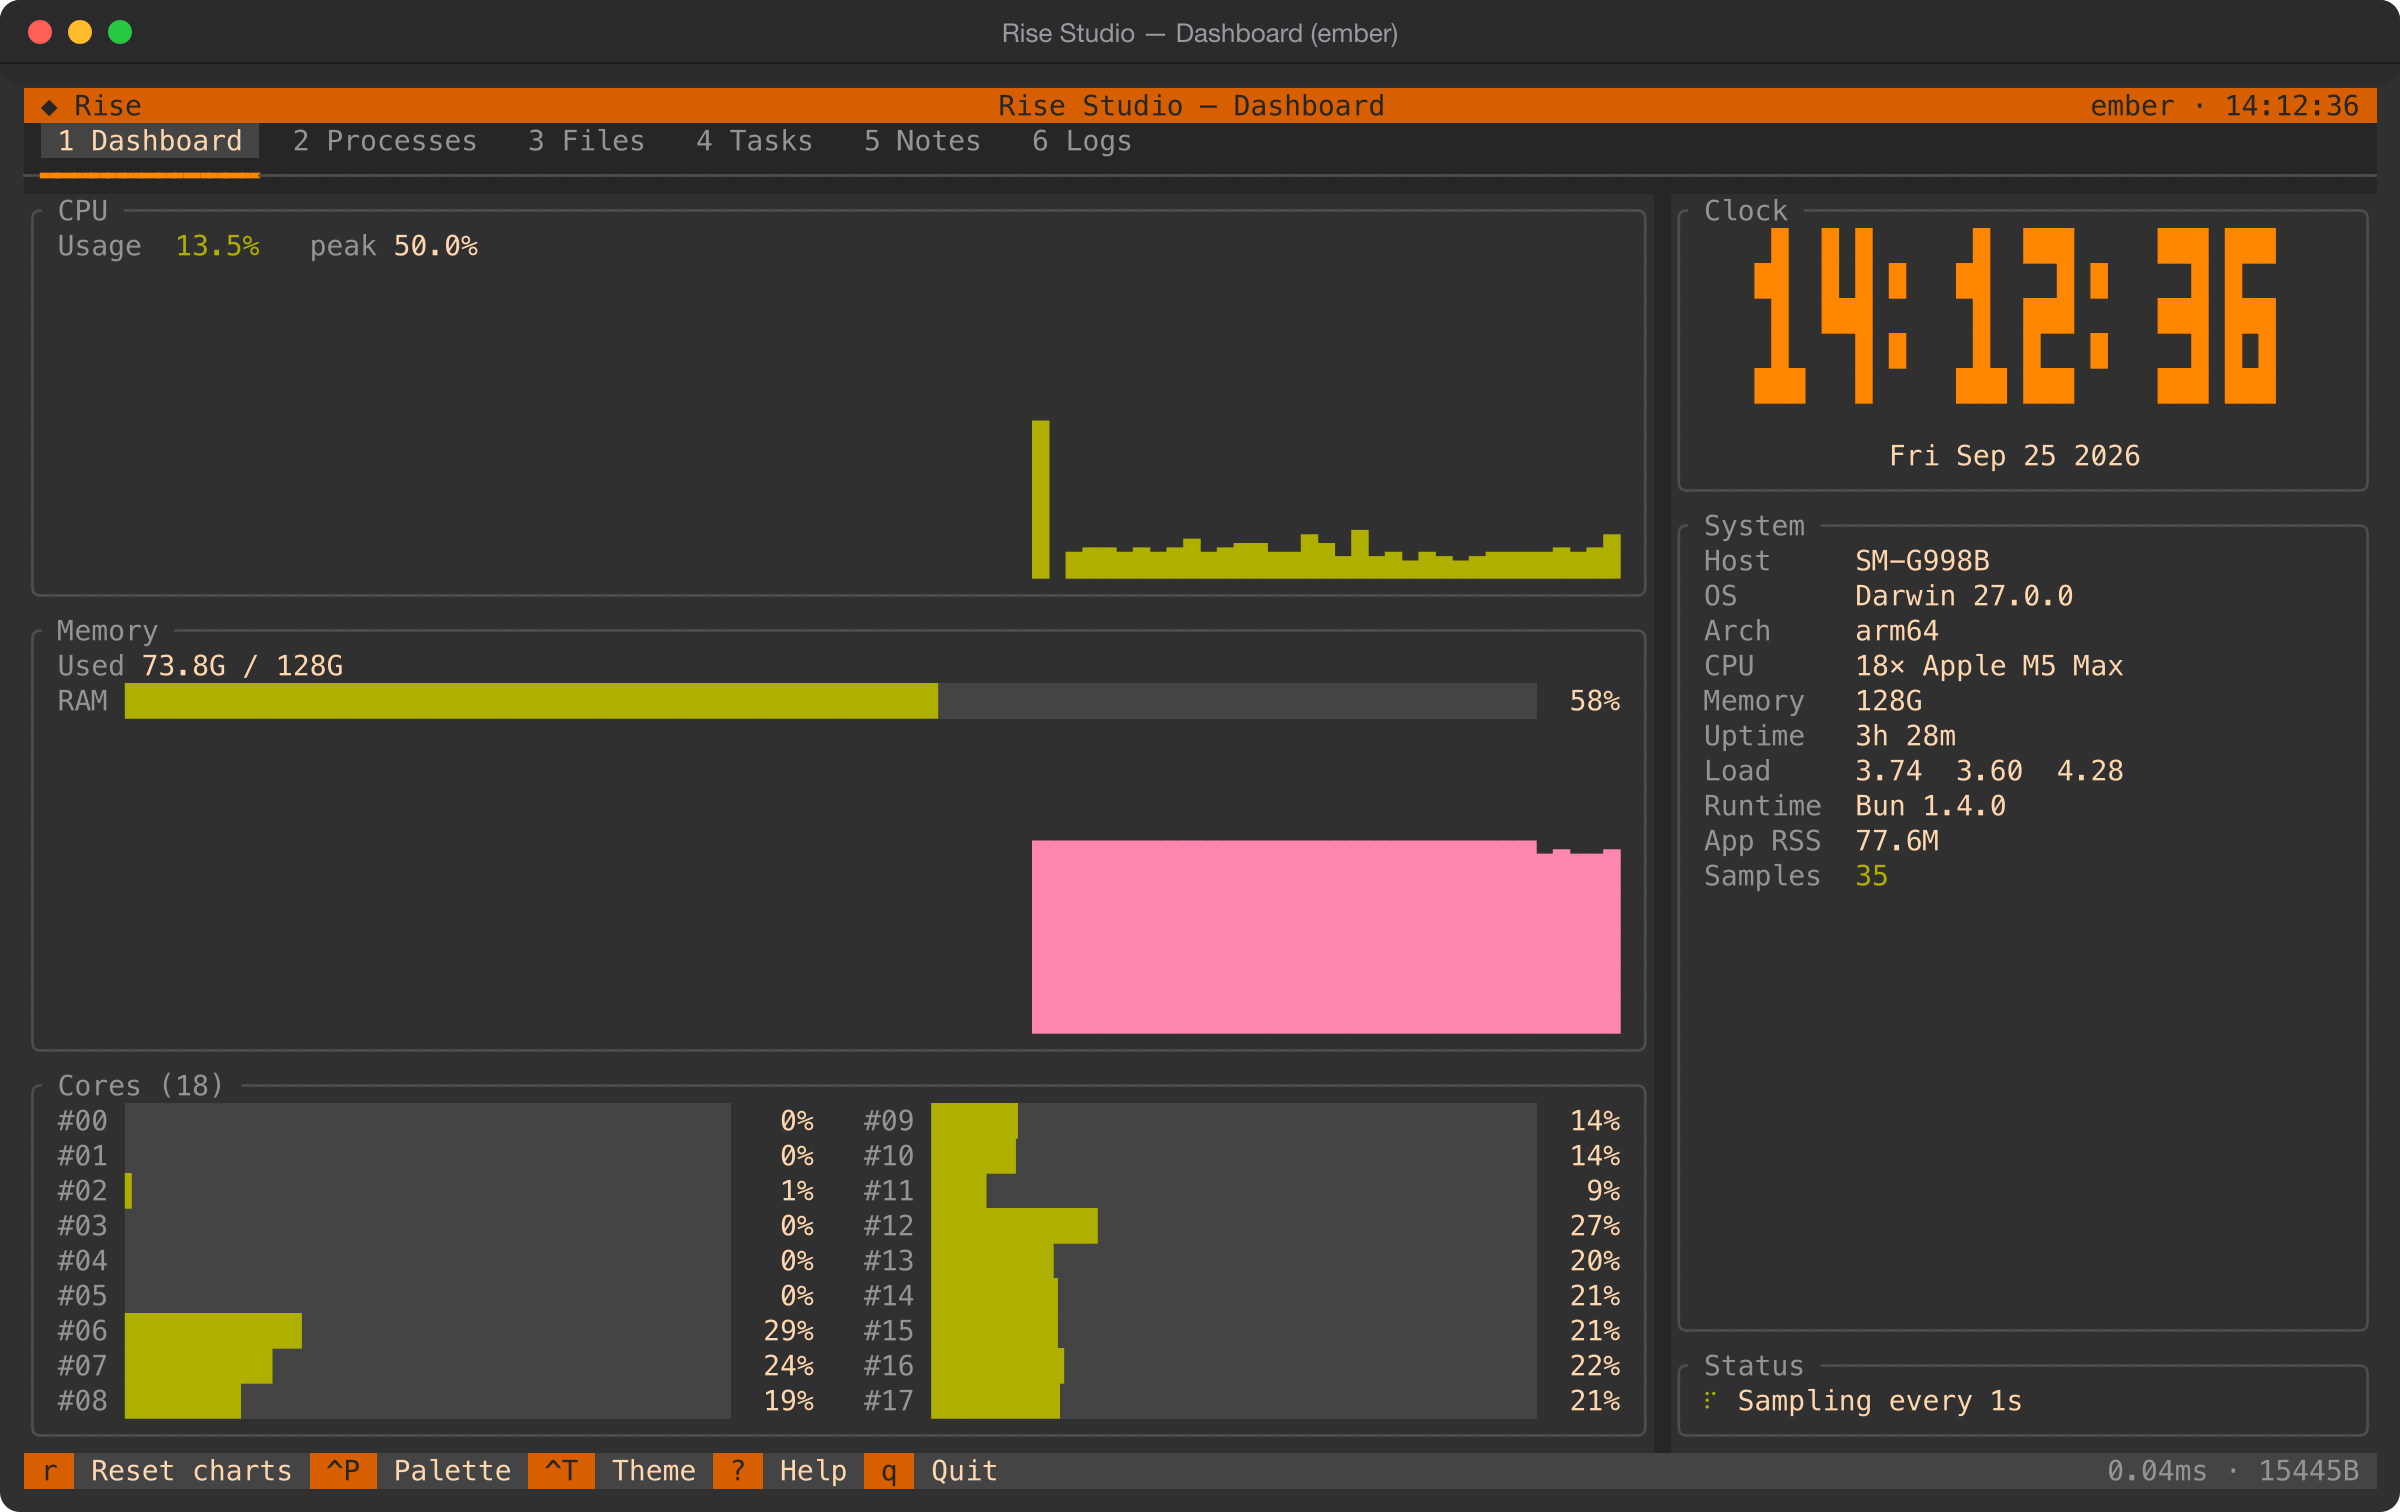Click the Rise diamond logo icon

pos(49,106)
